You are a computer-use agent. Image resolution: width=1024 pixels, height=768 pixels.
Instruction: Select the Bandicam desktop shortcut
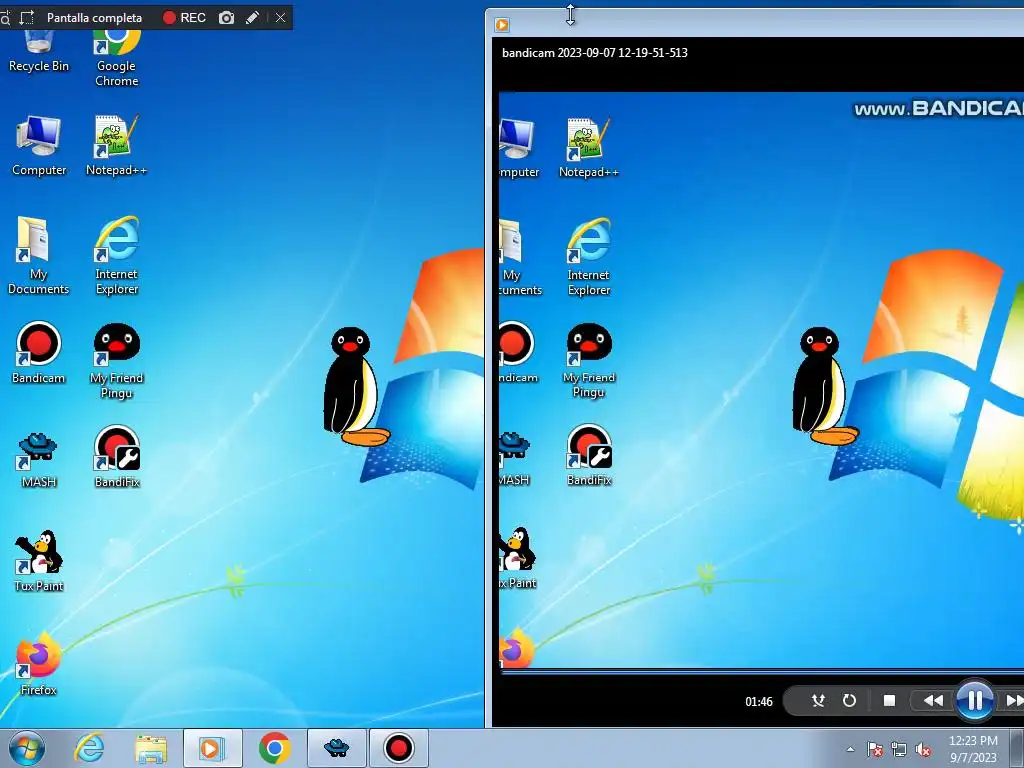click(x=39, y=353)
